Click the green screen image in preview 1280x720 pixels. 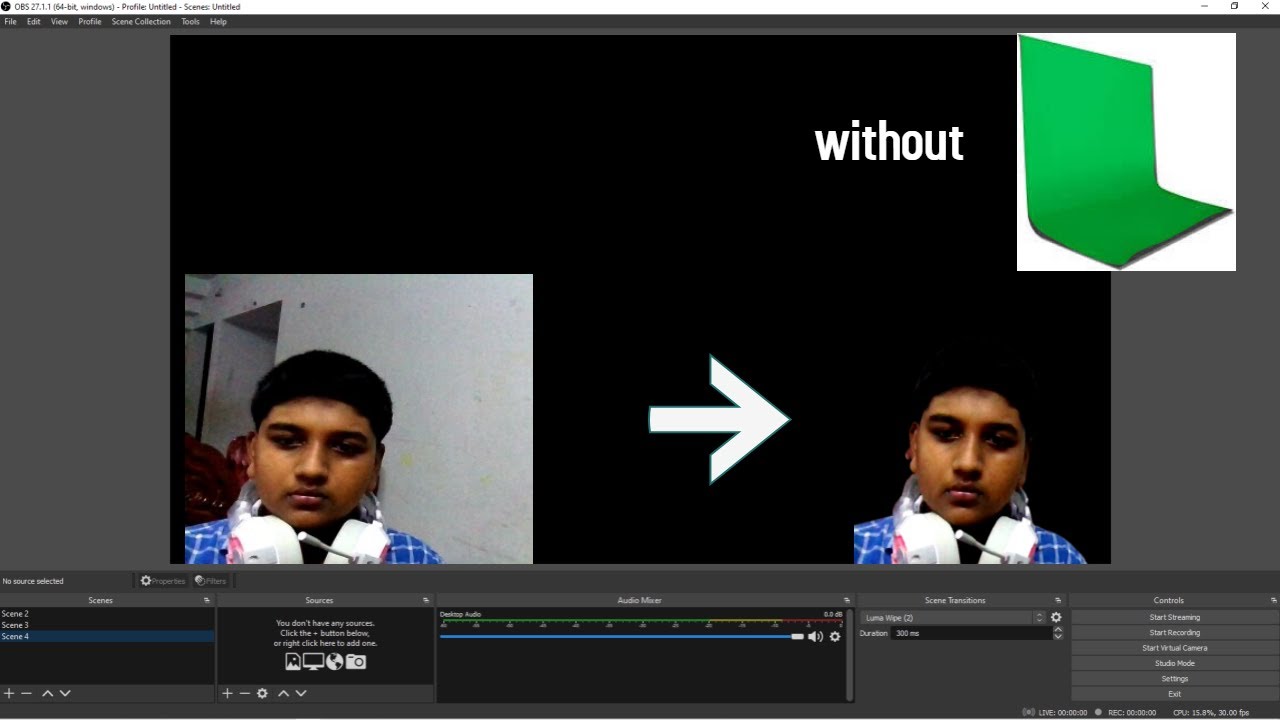(x=1126, y=152)
